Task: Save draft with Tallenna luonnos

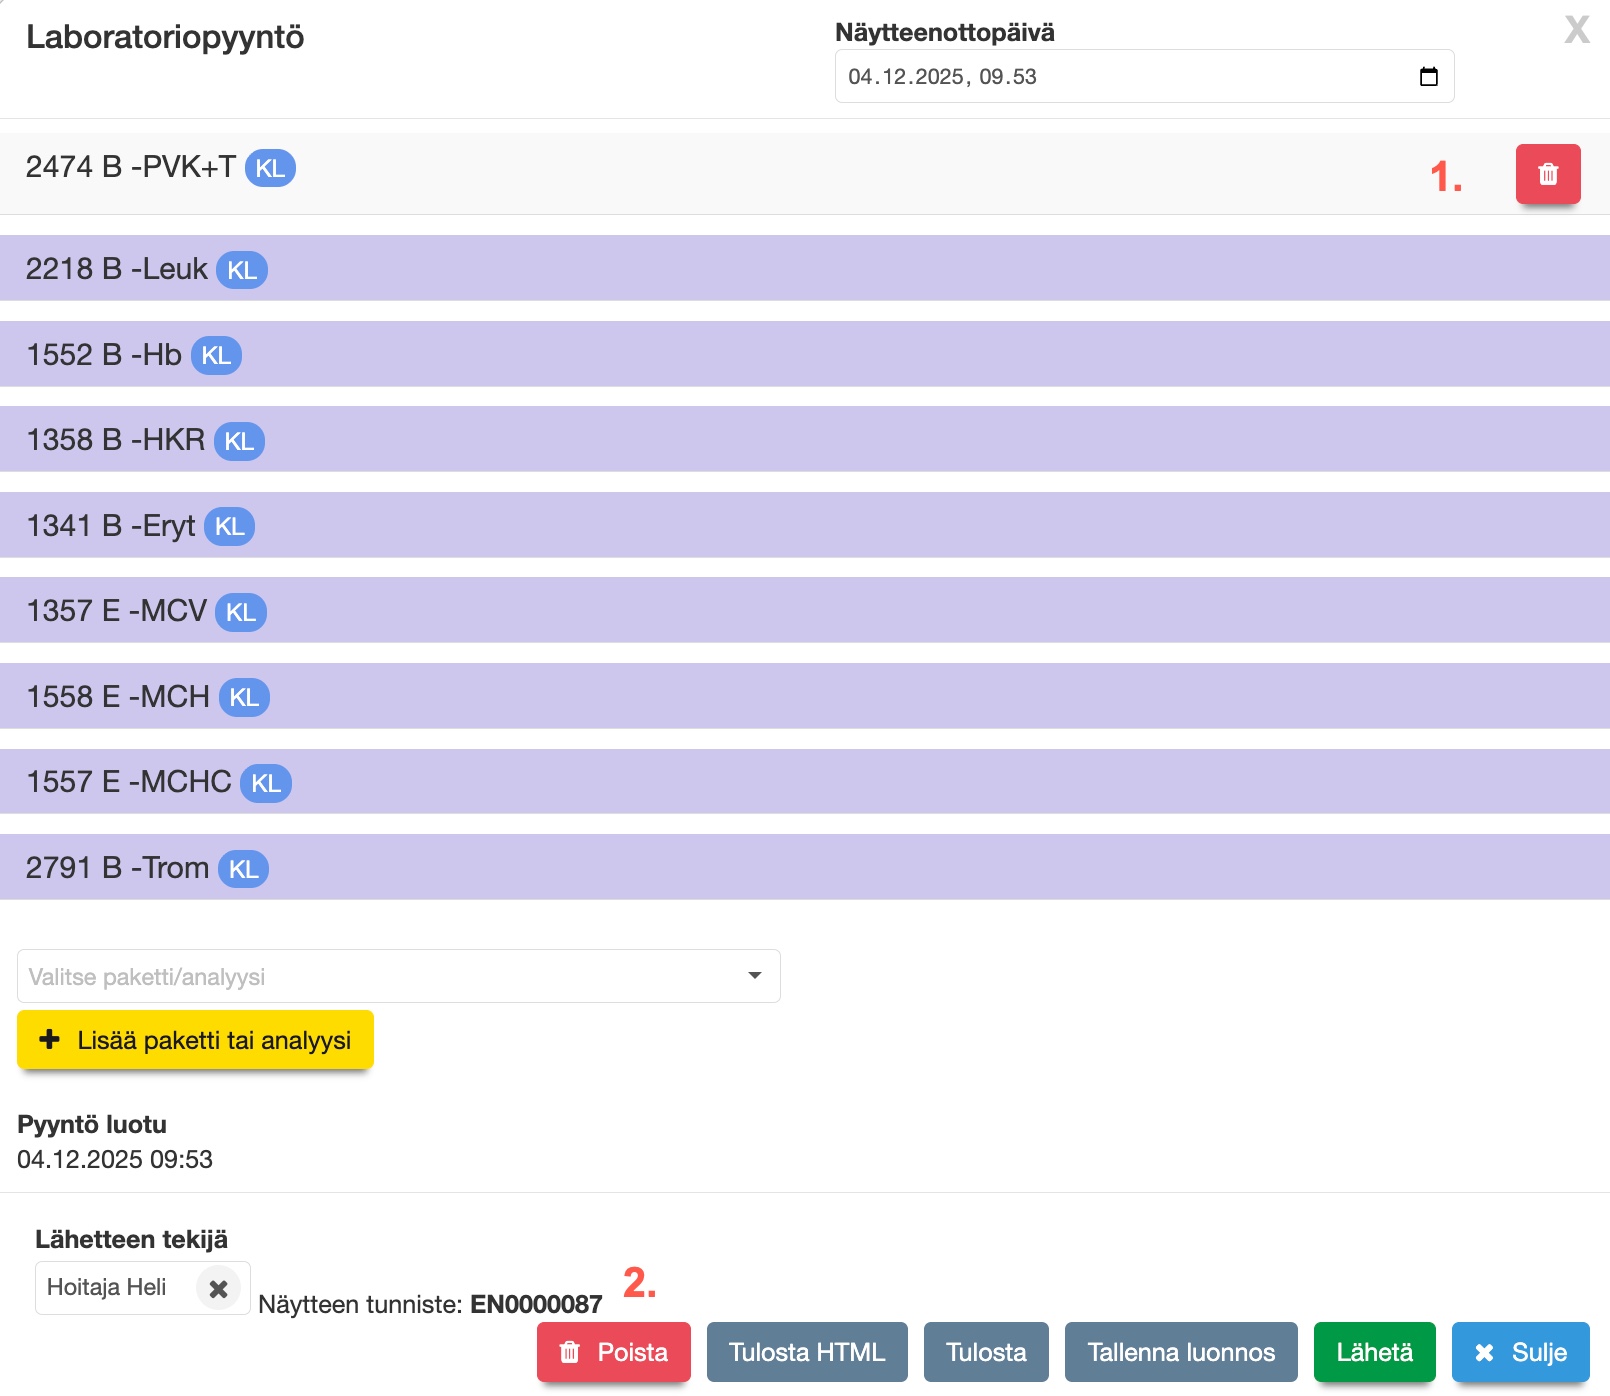Action: 1180,1352
